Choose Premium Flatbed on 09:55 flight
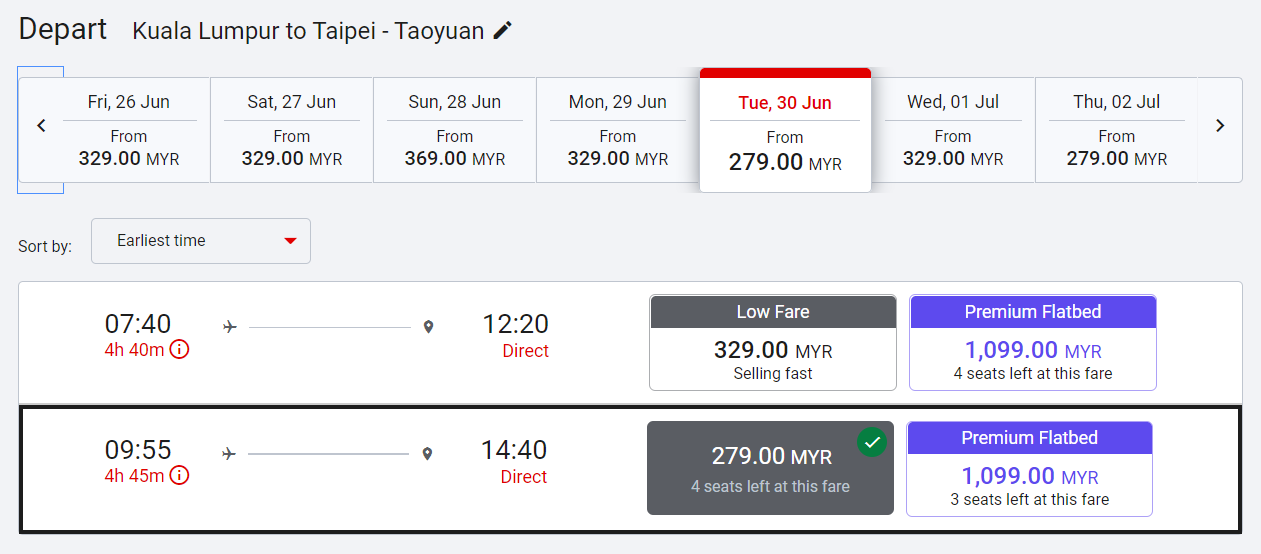Screen dimensions: 1261x554 (1030, 469)
